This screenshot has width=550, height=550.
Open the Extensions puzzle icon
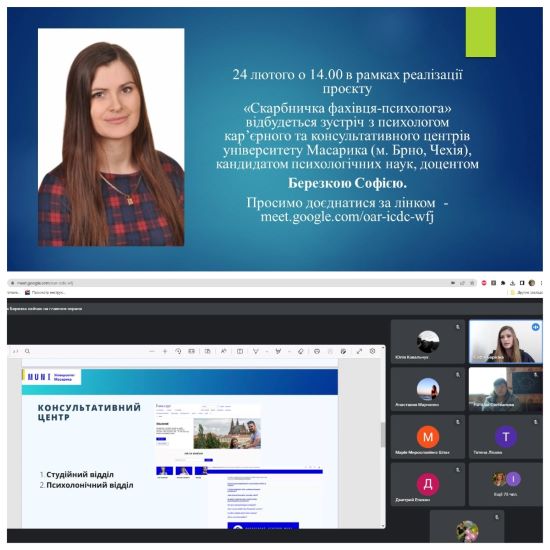503,283
